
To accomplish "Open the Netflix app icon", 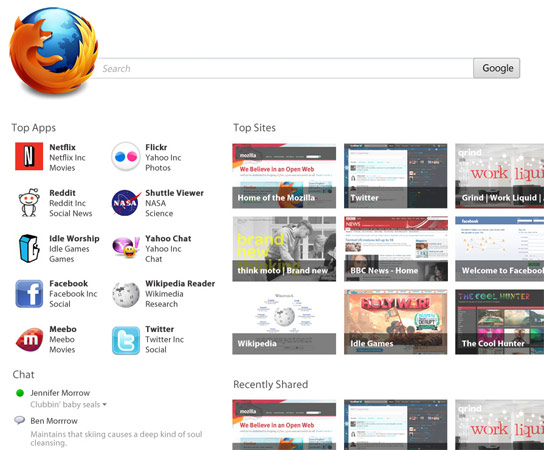I will [x=29, y=156].
